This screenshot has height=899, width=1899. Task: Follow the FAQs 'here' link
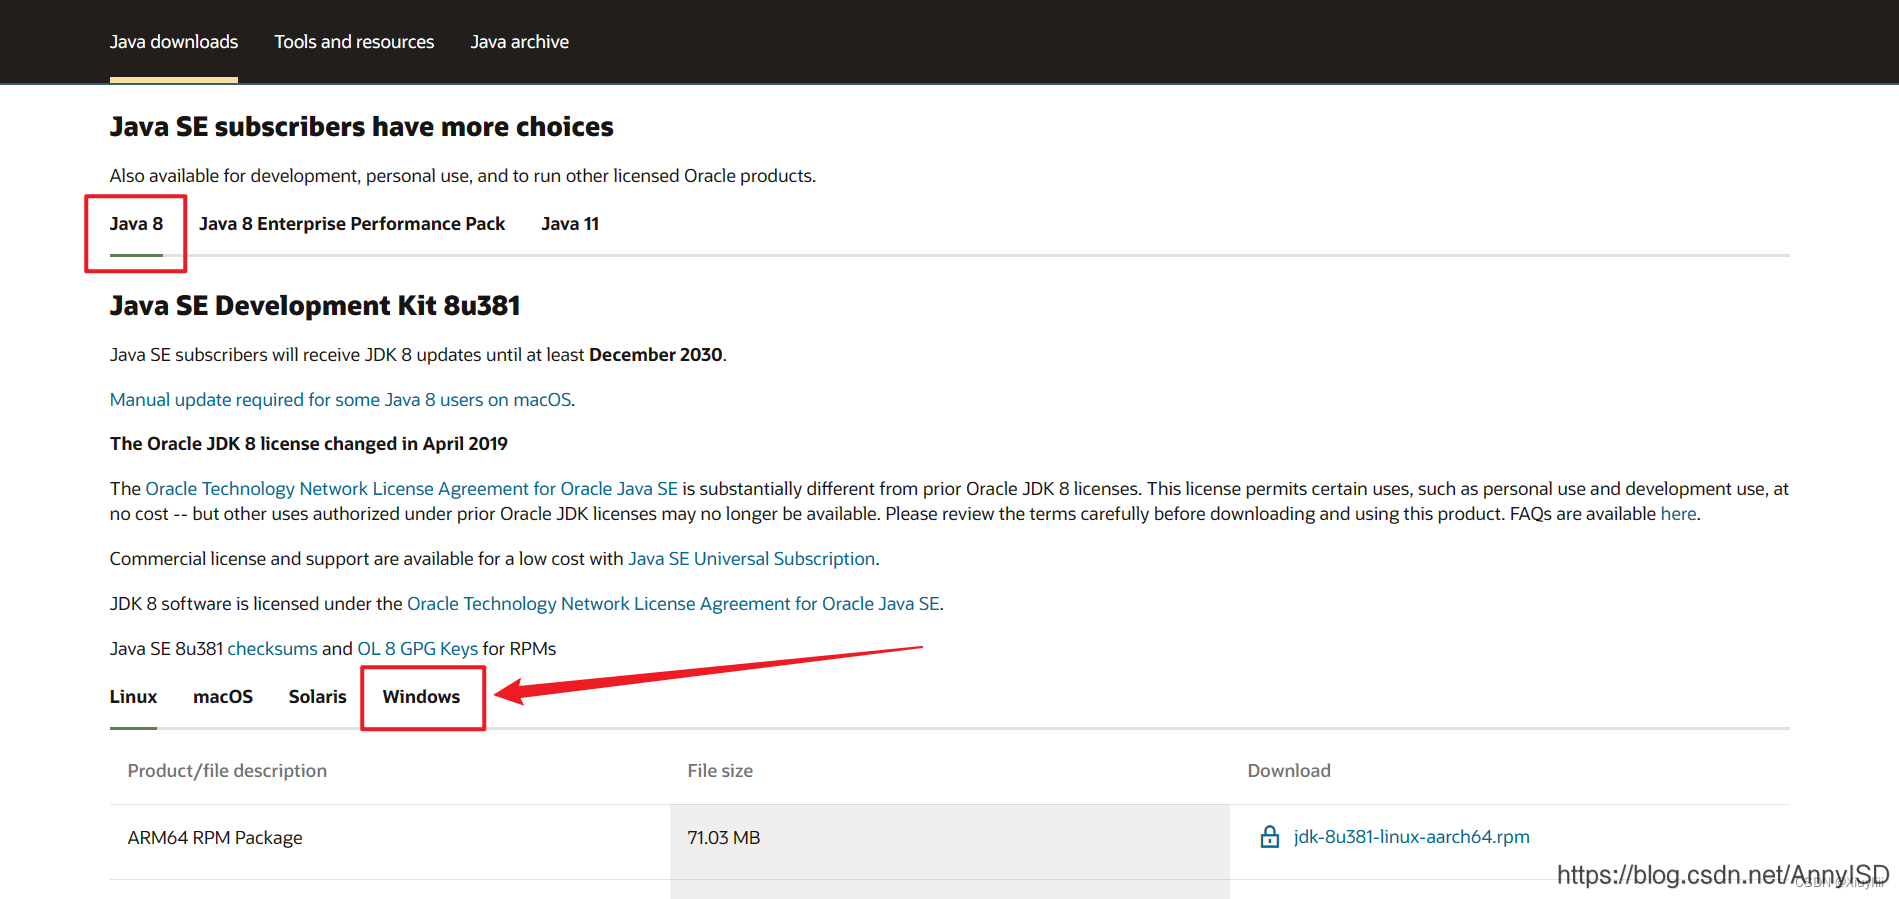1678,514
